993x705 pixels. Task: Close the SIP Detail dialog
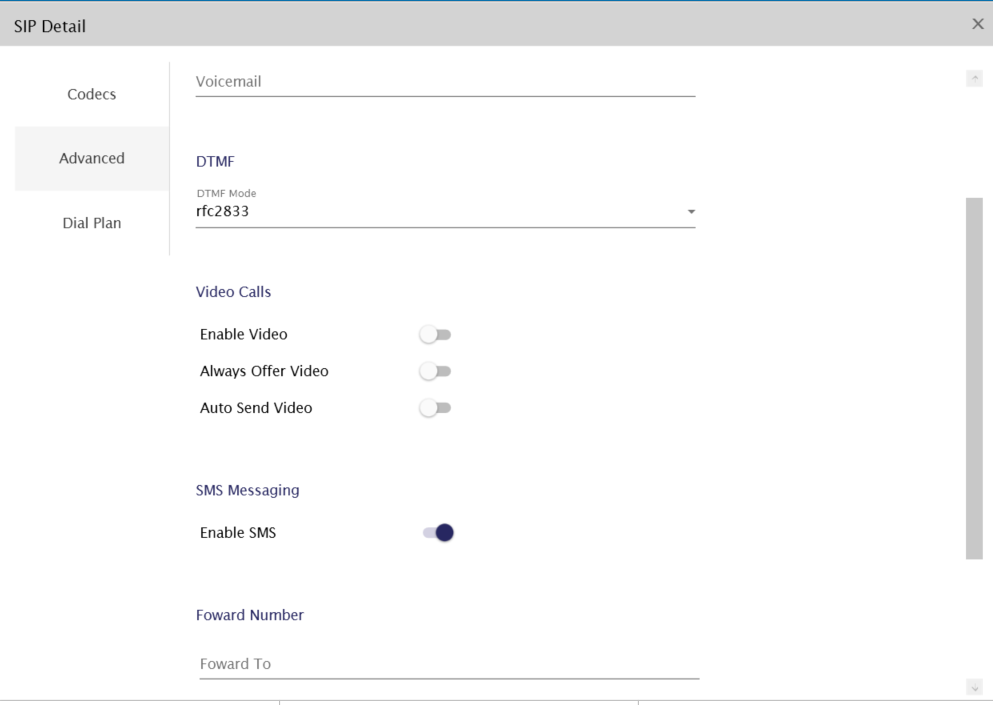(977, 24)
